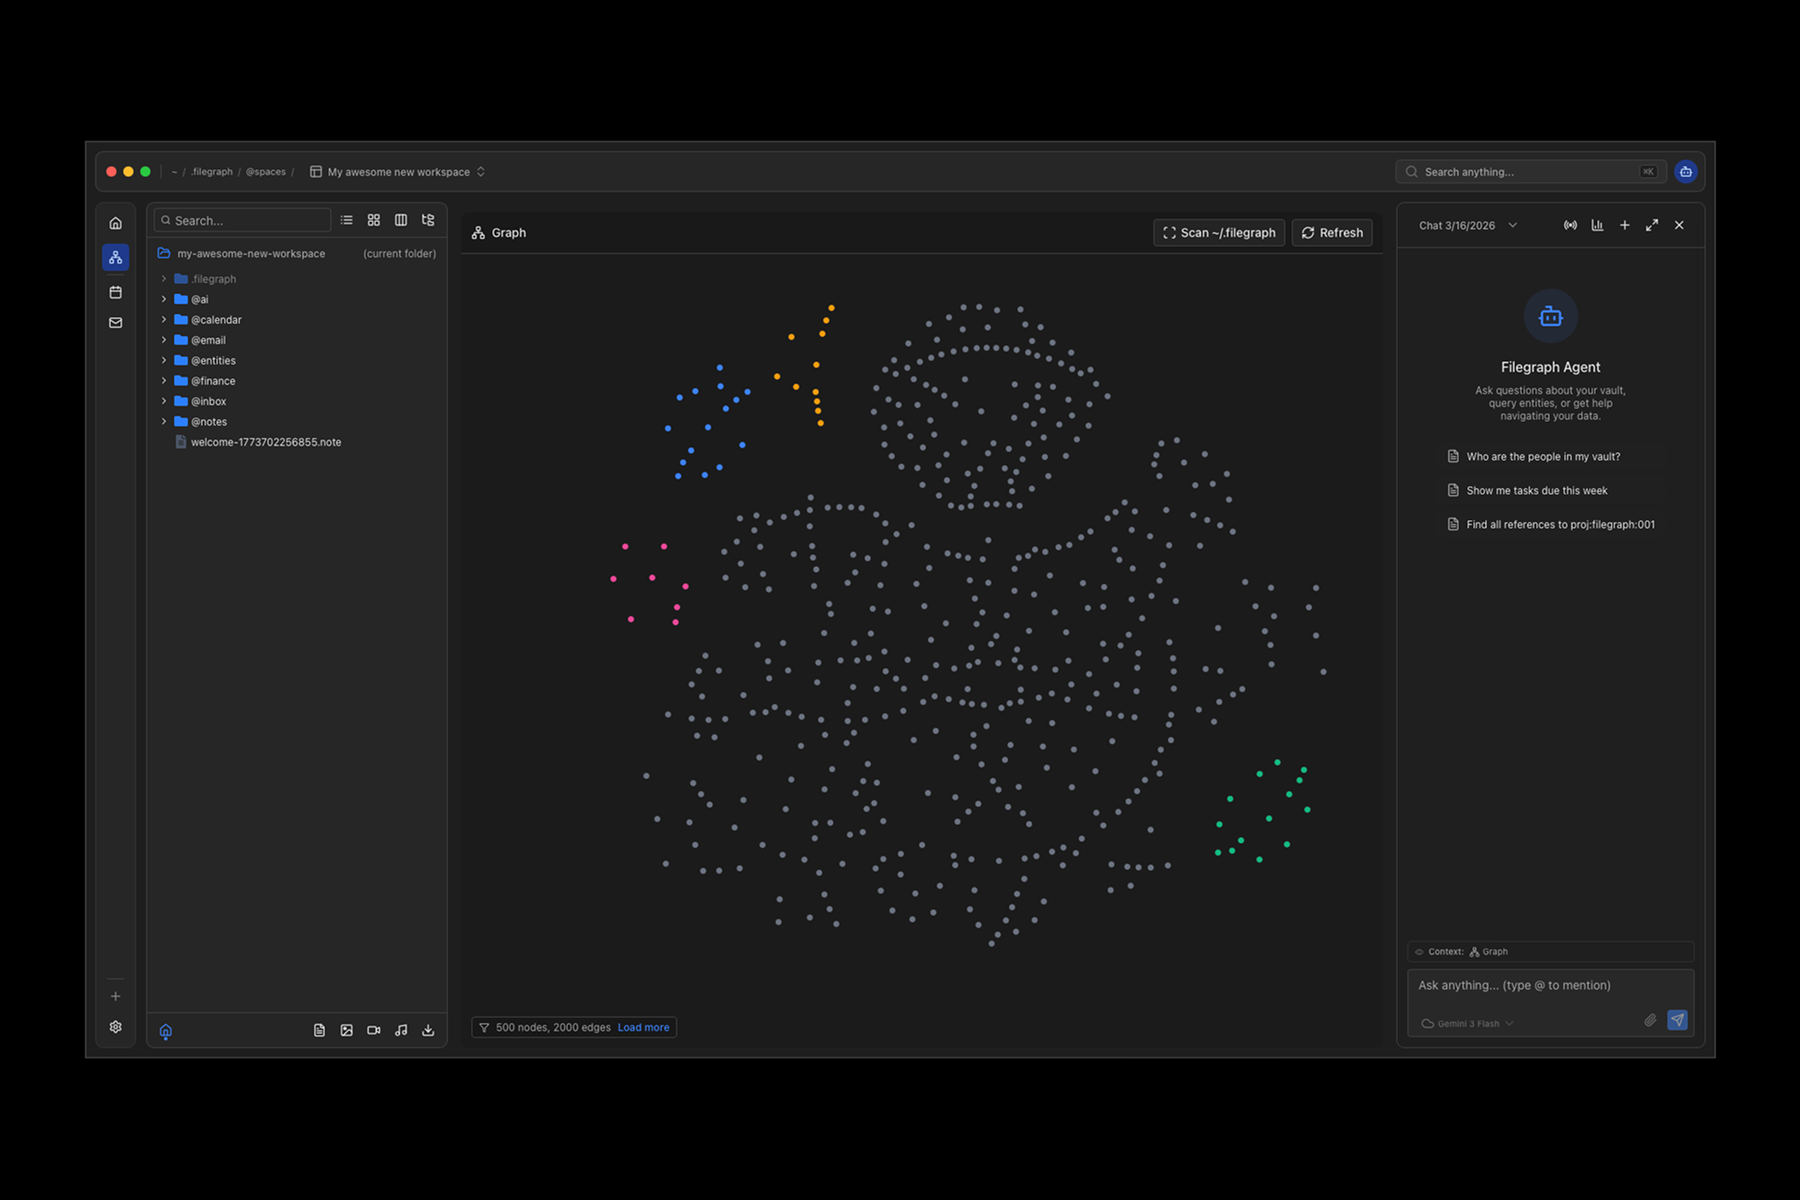Switch file browser to list view

(346, 220)
